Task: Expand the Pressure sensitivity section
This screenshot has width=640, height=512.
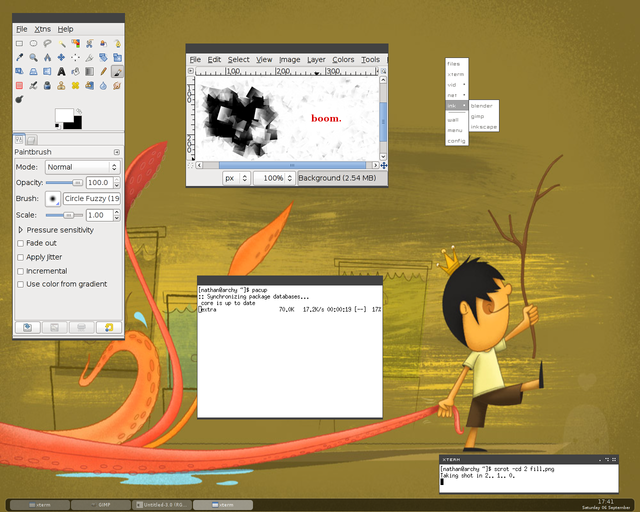Action: point(20,230)
